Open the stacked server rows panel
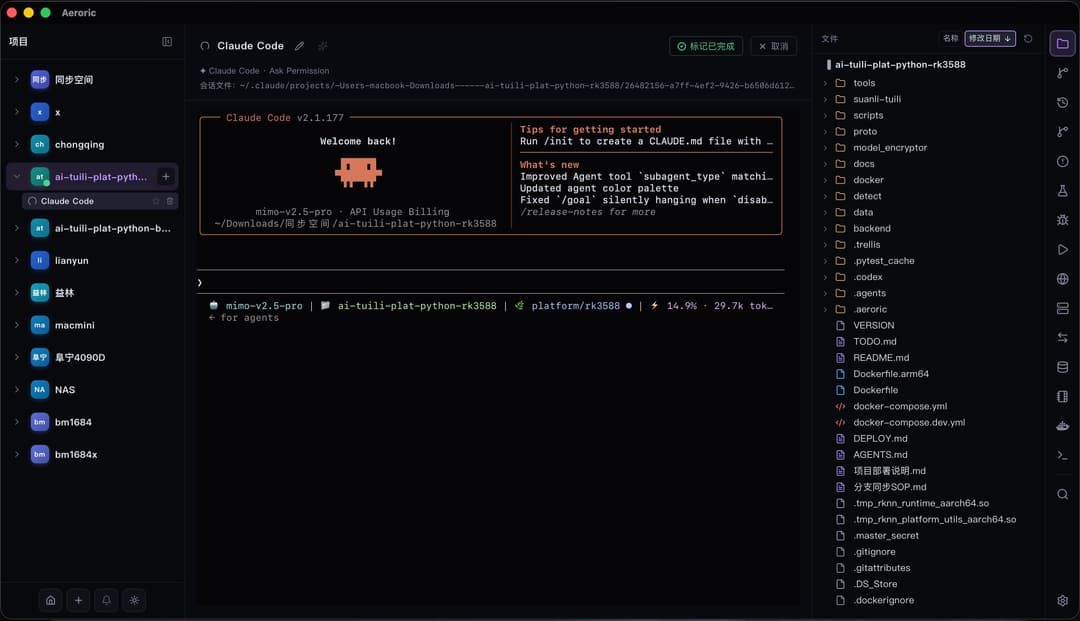 click(x=1062, y=308)
